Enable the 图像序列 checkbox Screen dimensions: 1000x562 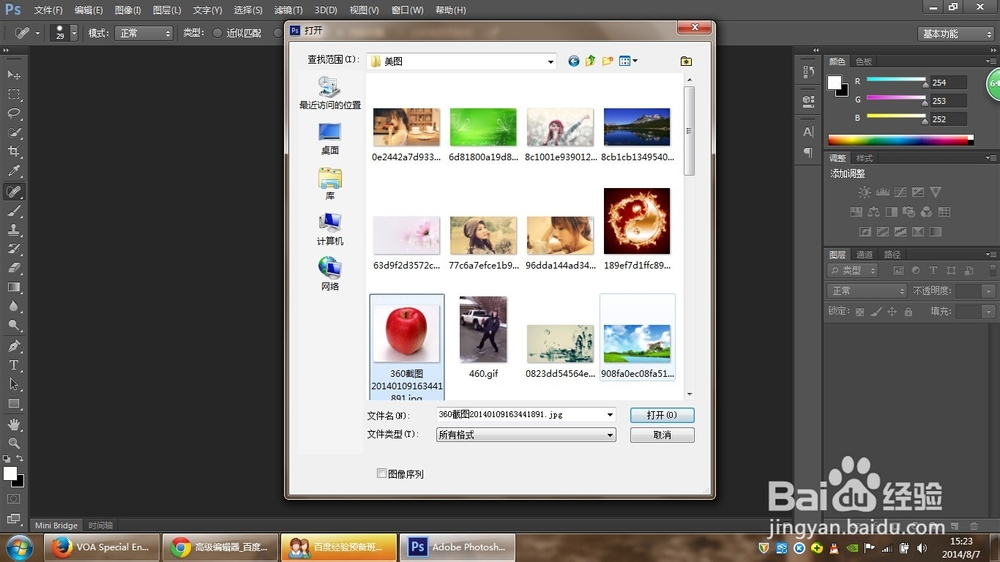coord(381,473)
